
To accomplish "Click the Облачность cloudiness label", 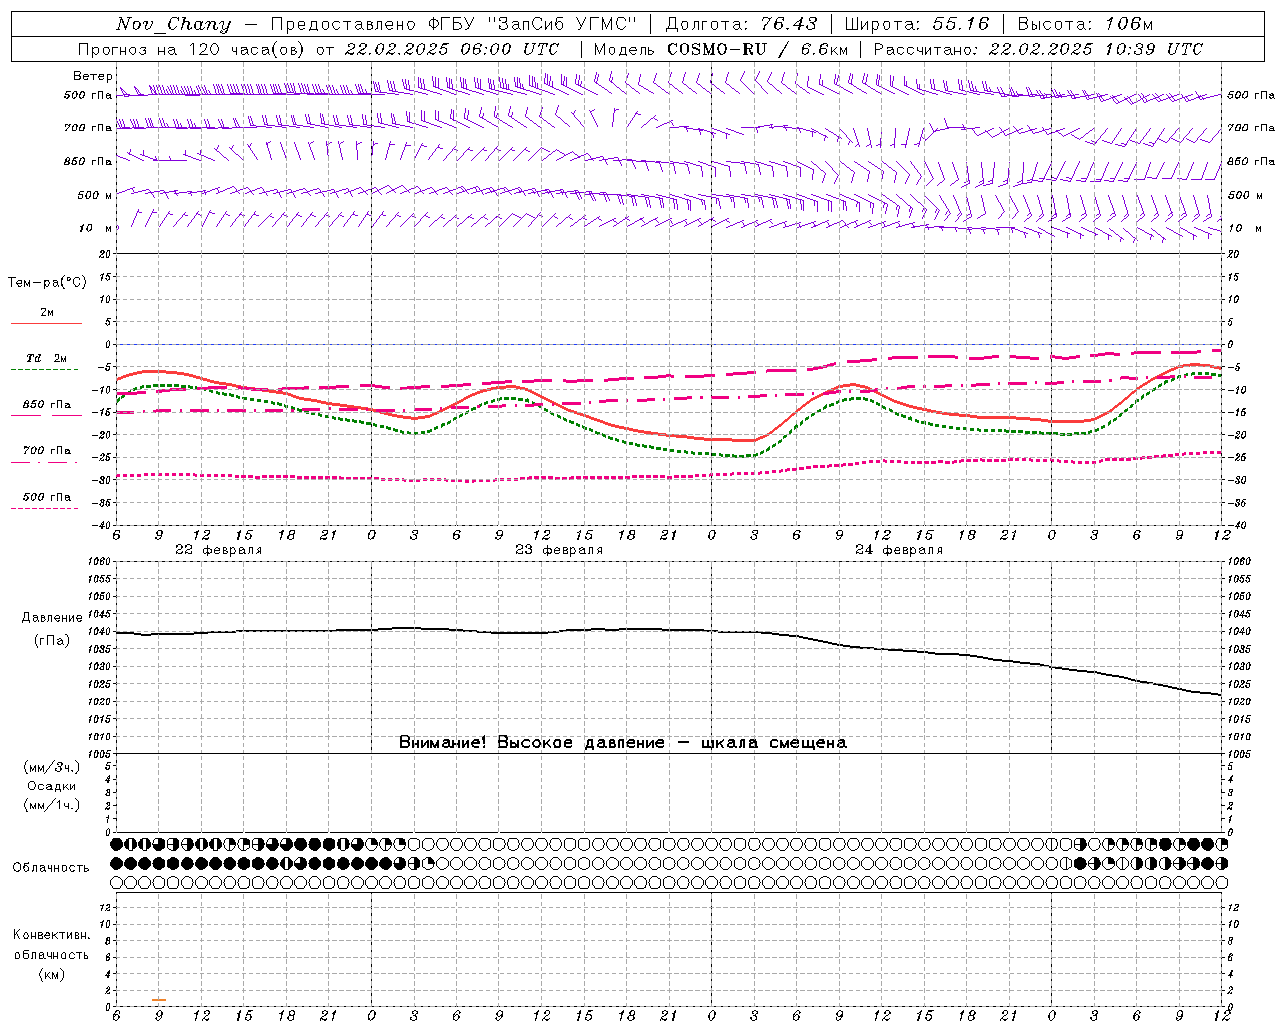I will [x=51, y=867].
